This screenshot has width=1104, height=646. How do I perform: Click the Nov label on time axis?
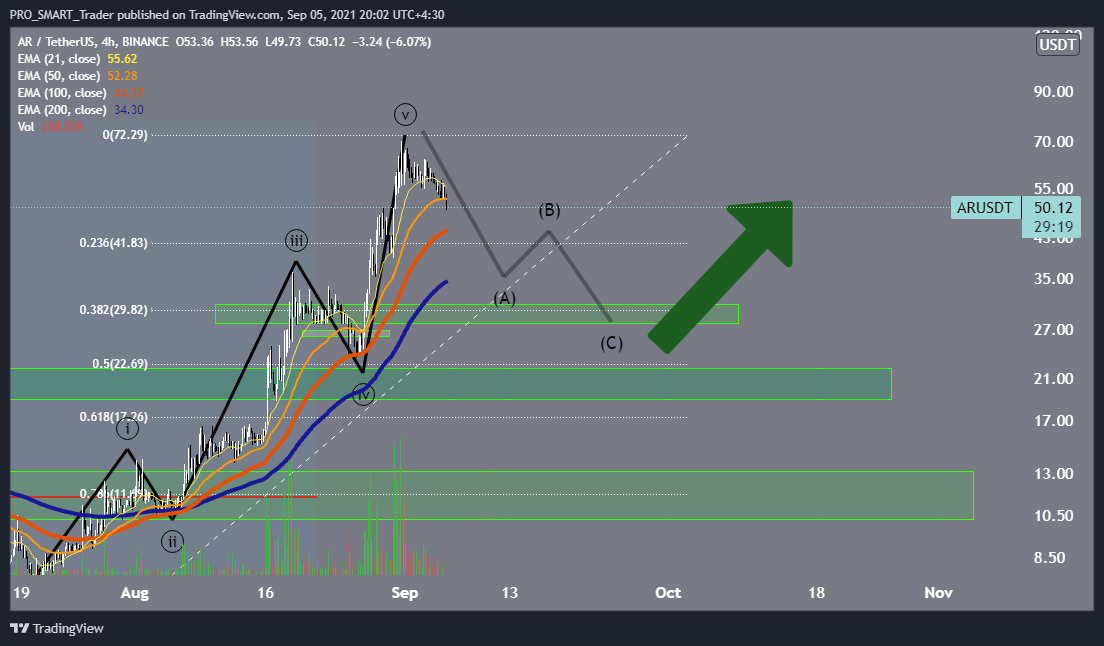point(938,593)
